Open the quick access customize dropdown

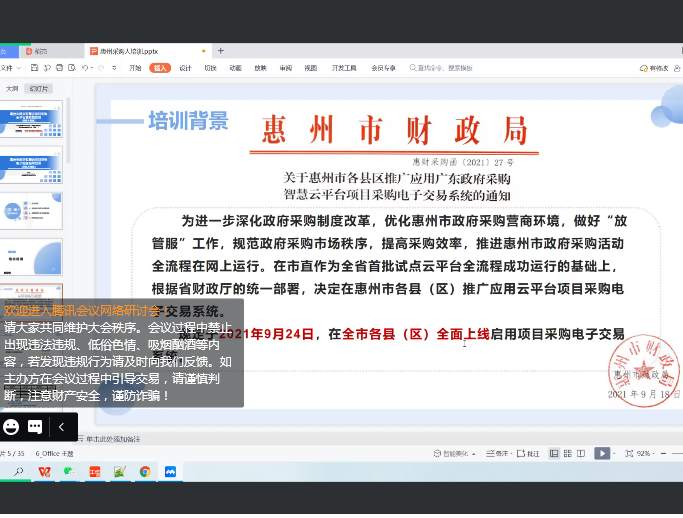click(x=114, y=68)
